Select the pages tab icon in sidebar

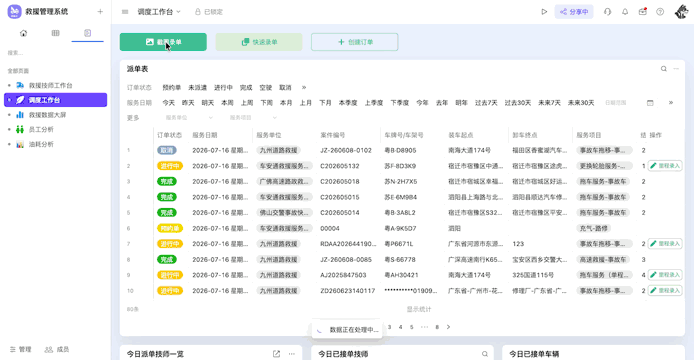coord(88,33)
